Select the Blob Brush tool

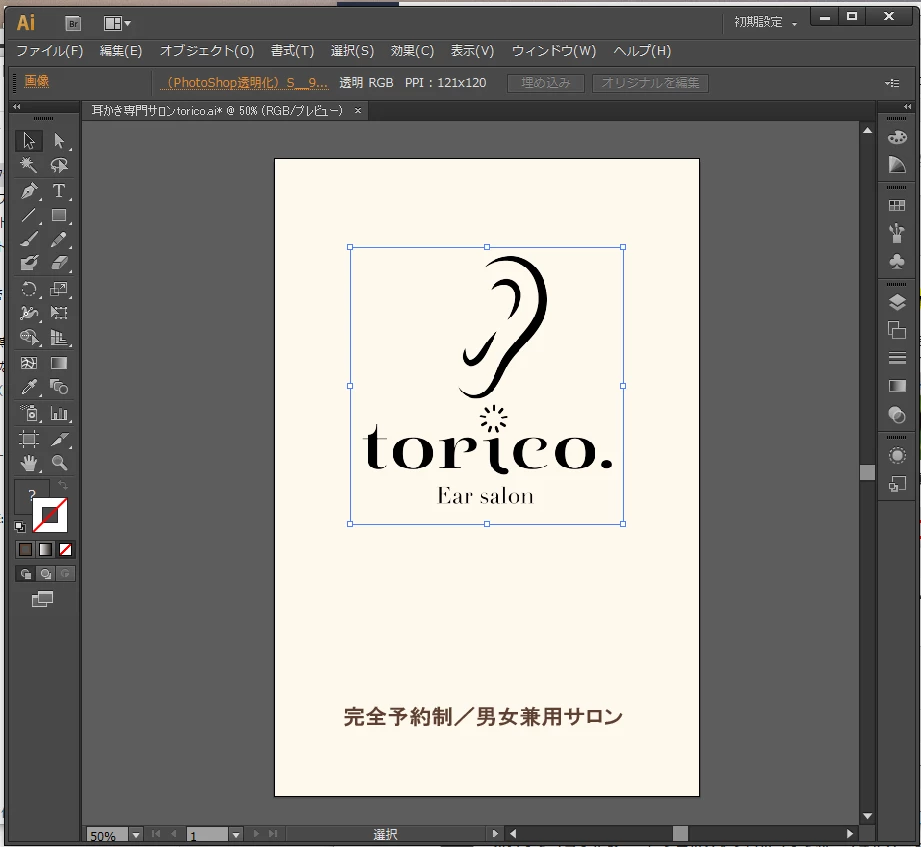pos(29,263)
